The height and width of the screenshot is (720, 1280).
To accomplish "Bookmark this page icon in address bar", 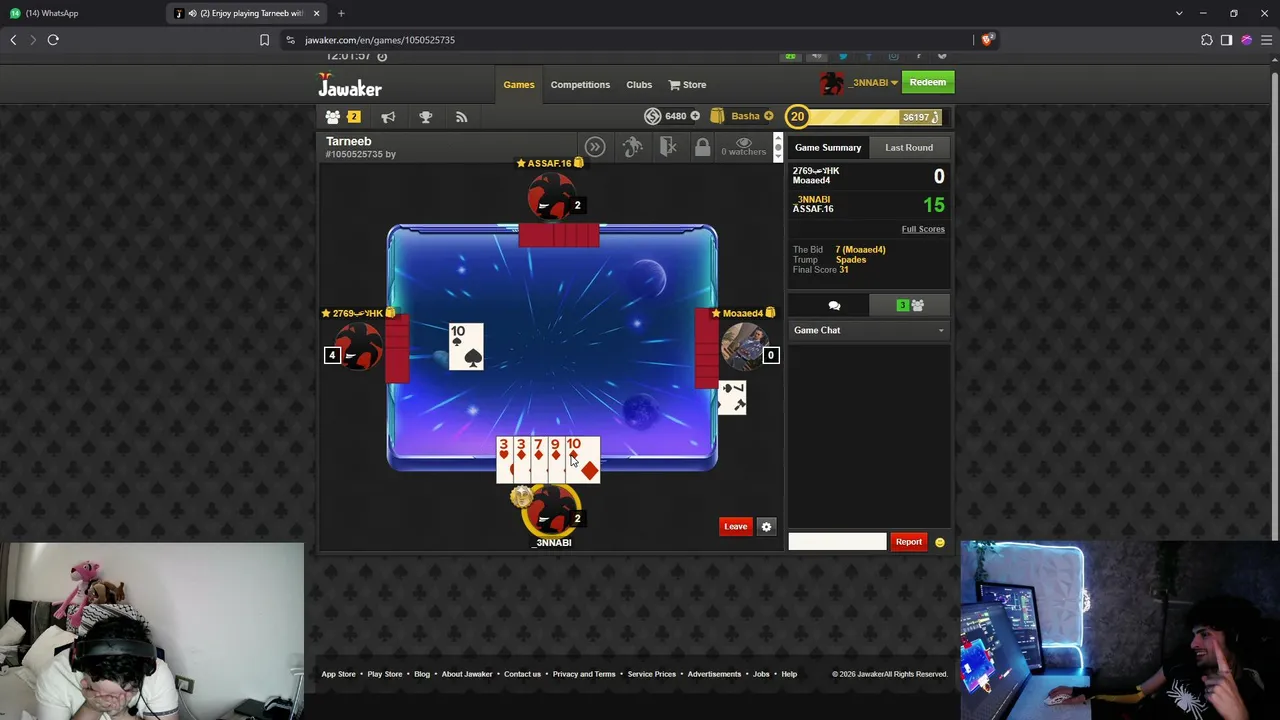I will pyautogui.click(x=264, y=40).
